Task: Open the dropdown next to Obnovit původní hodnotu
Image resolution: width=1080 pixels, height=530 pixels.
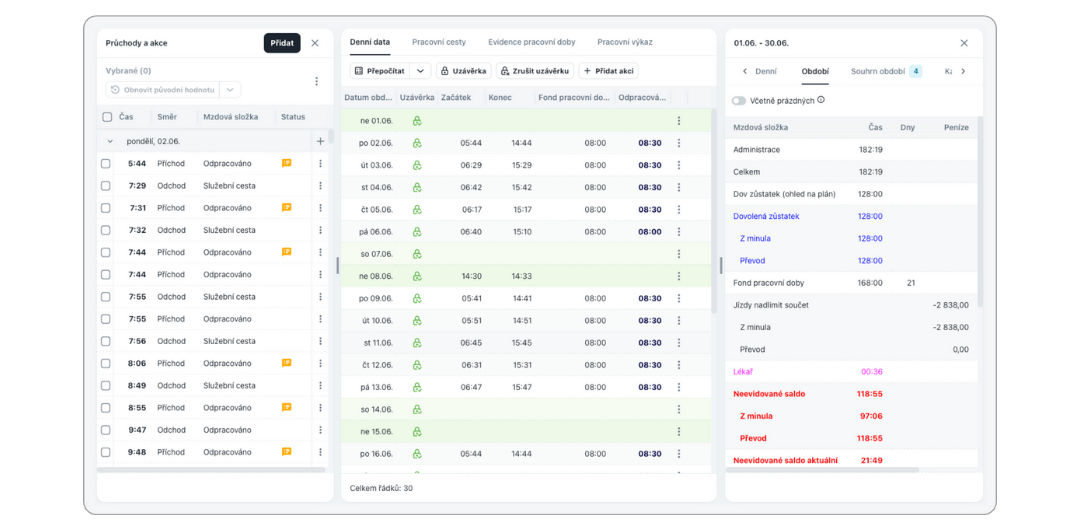Action: 230,90
